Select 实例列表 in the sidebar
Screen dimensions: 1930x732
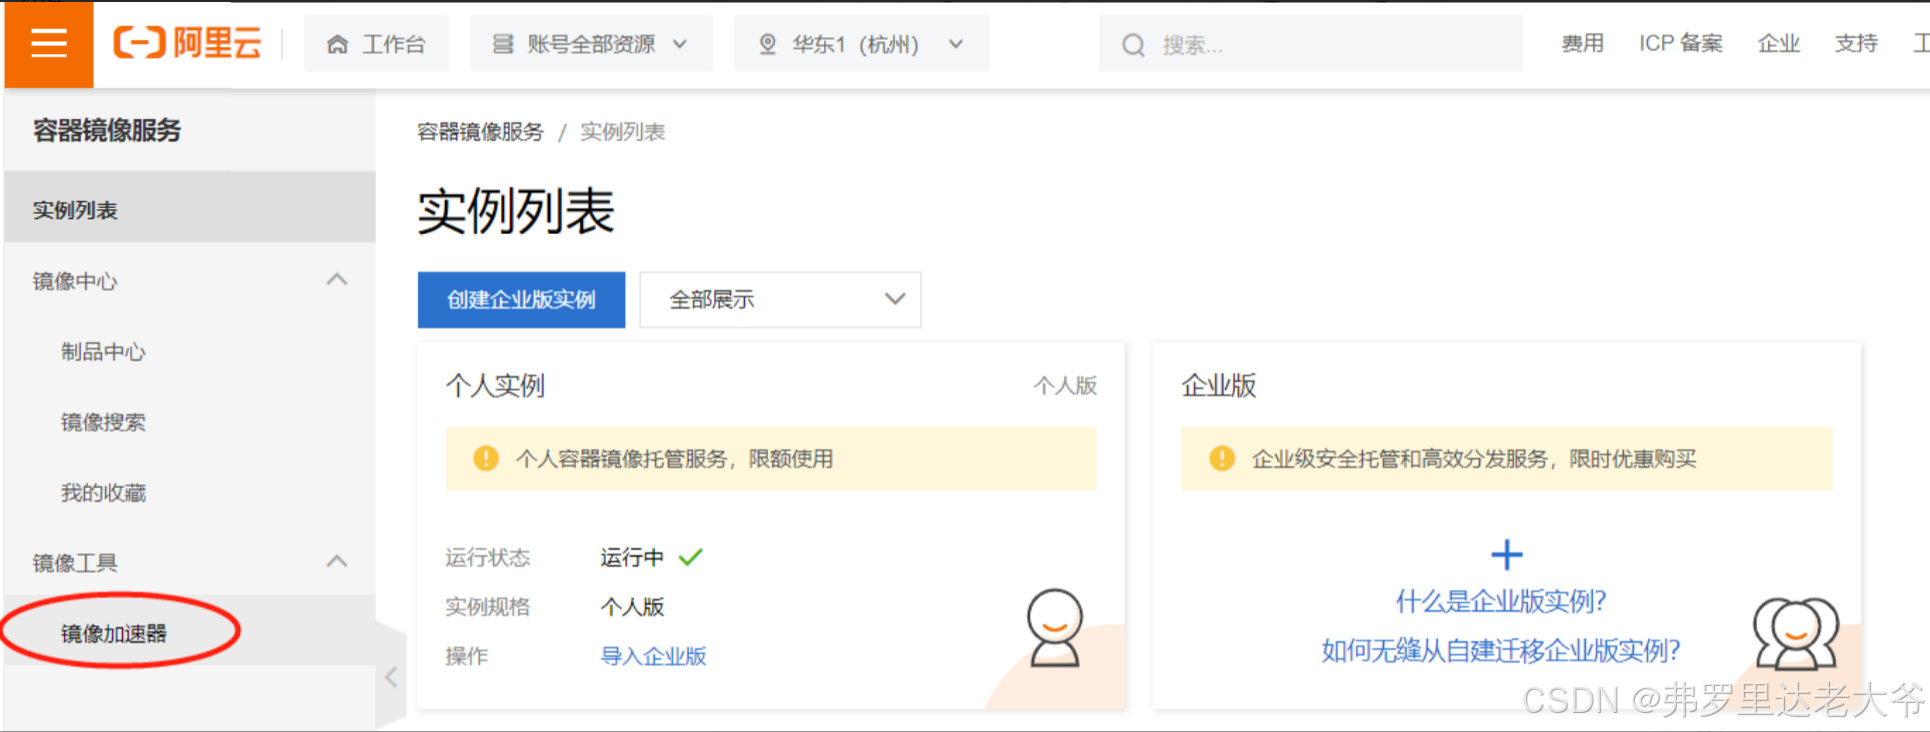point(190,209)
